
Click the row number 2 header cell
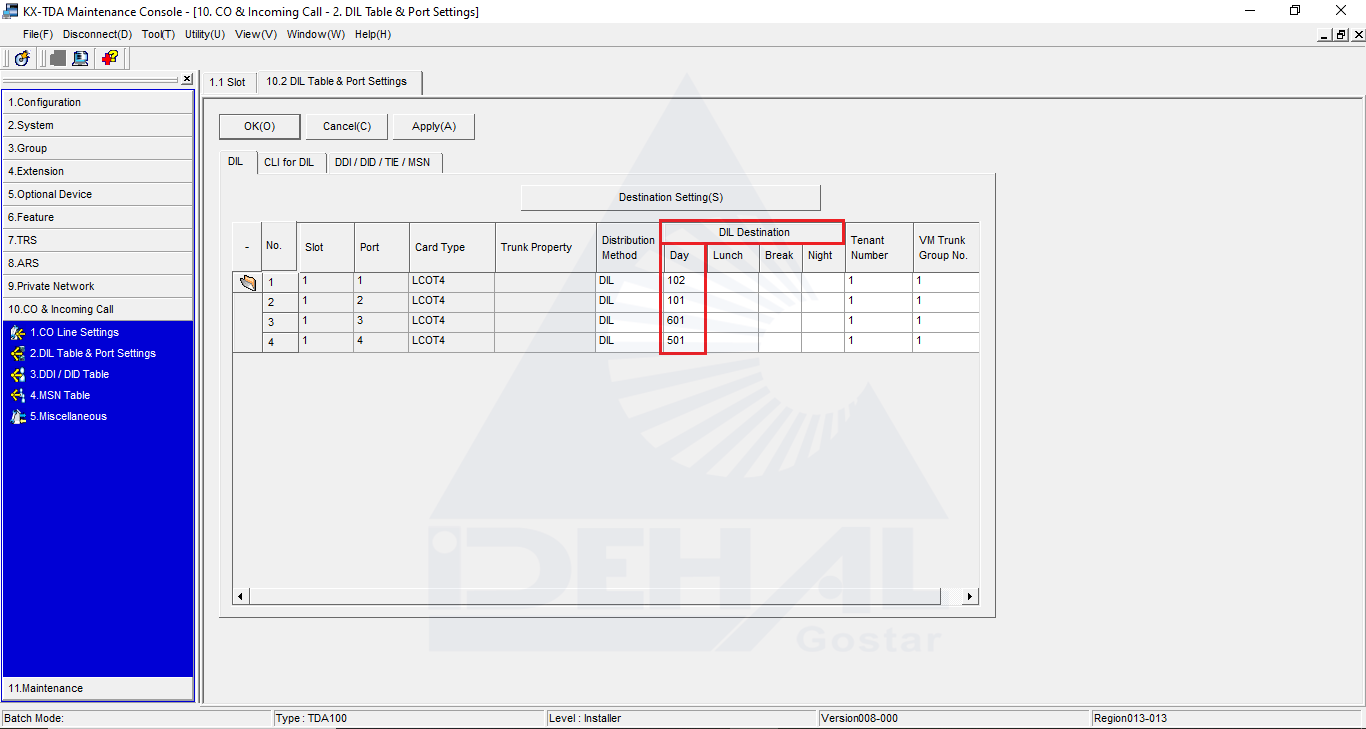coord(279,302)
